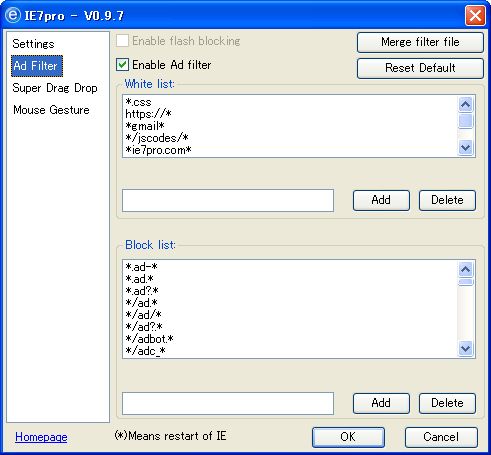Focus the block list entry input field
This screenshot has height=455, width=491.
coord(228,403)
